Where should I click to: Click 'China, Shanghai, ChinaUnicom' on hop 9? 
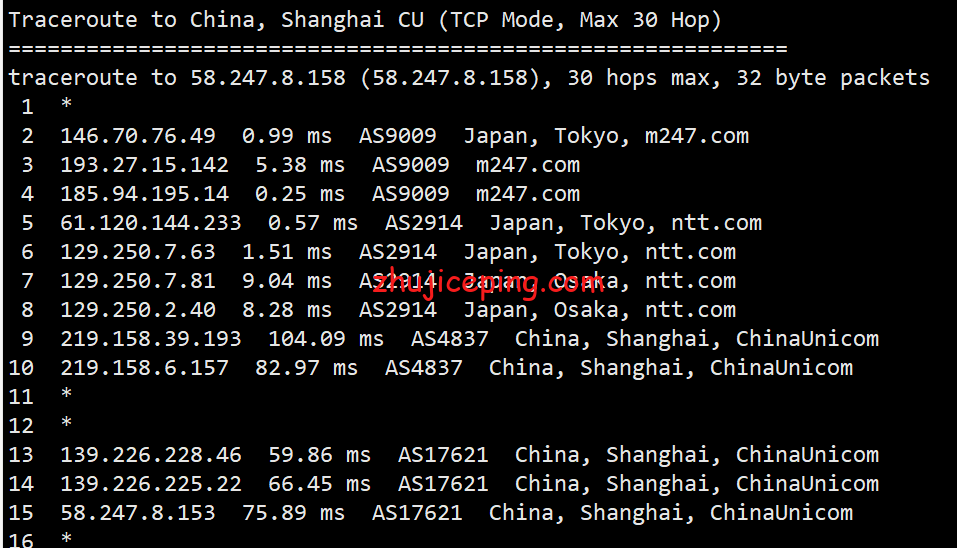(x=697, y=339)
